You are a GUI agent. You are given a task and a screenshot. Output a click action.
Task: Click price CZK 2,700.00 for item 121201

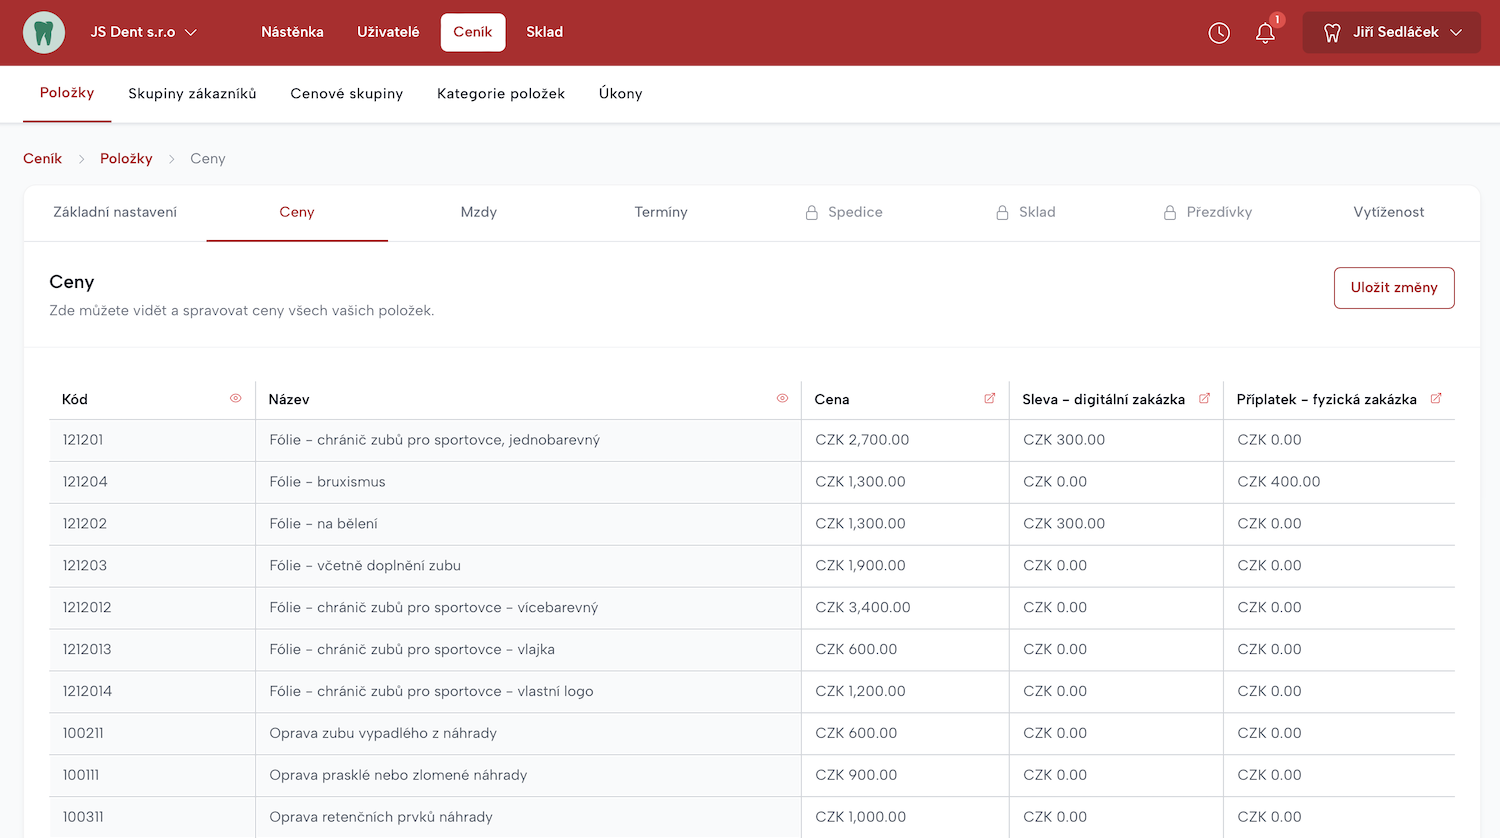pos(863,440)
